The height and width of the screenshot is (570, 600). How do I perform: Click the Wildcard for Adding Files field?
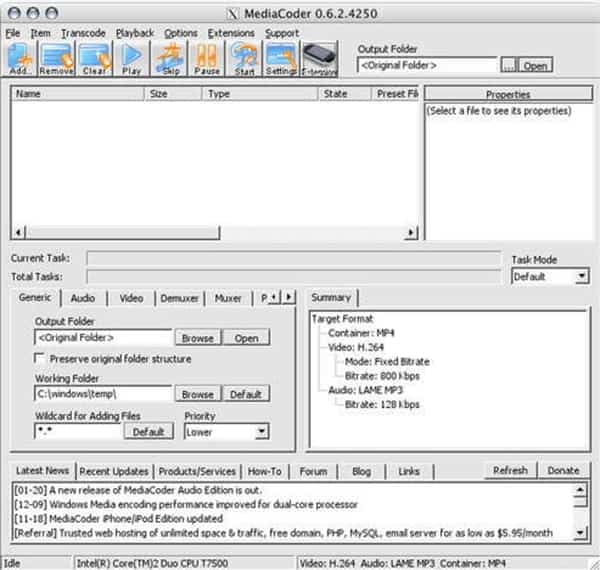(x=78, y=432)
